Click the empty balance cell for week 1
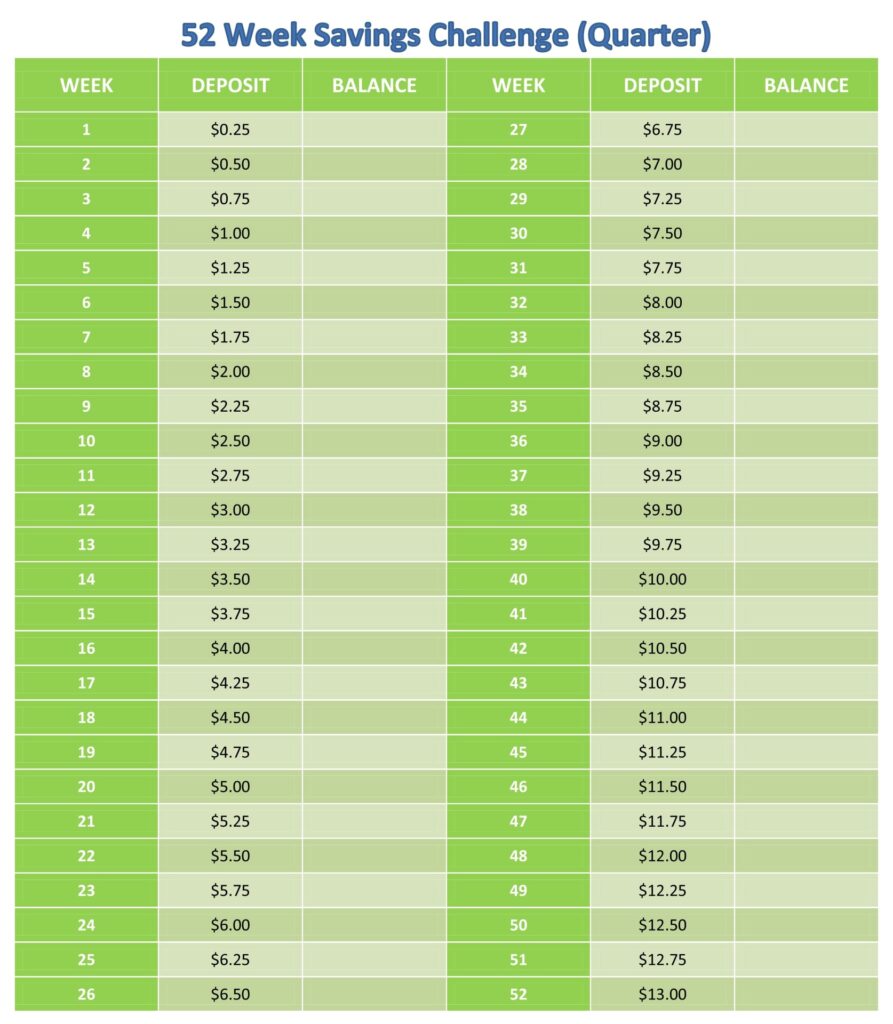Screen dimensions: 893x1024 (374, 129)
